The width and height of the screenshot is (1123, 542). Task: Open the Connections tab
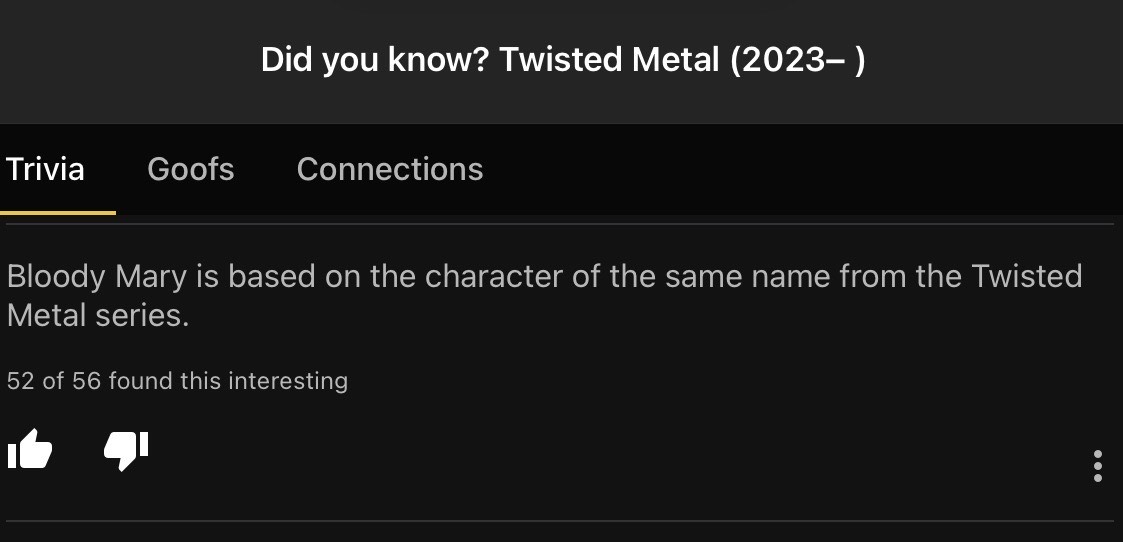click(x=390, y=169)
